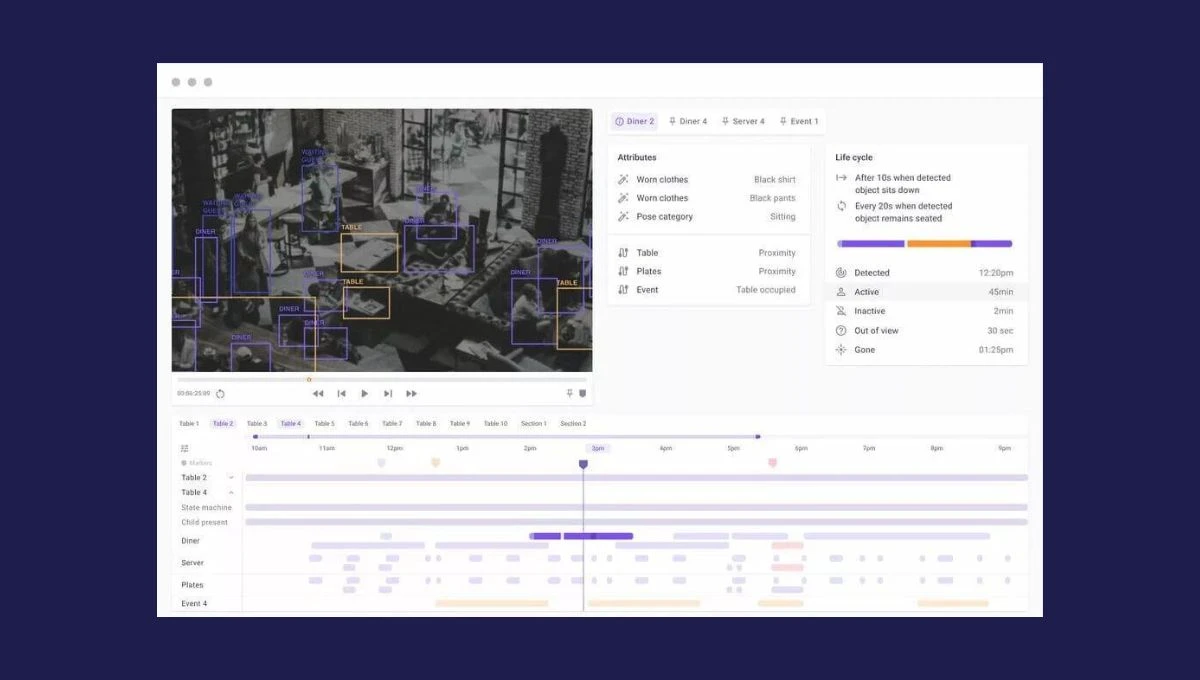The height and width of the screenshot is (680, 1200).
Task: Toggle the Markers row dot
Action: point(184,463)
